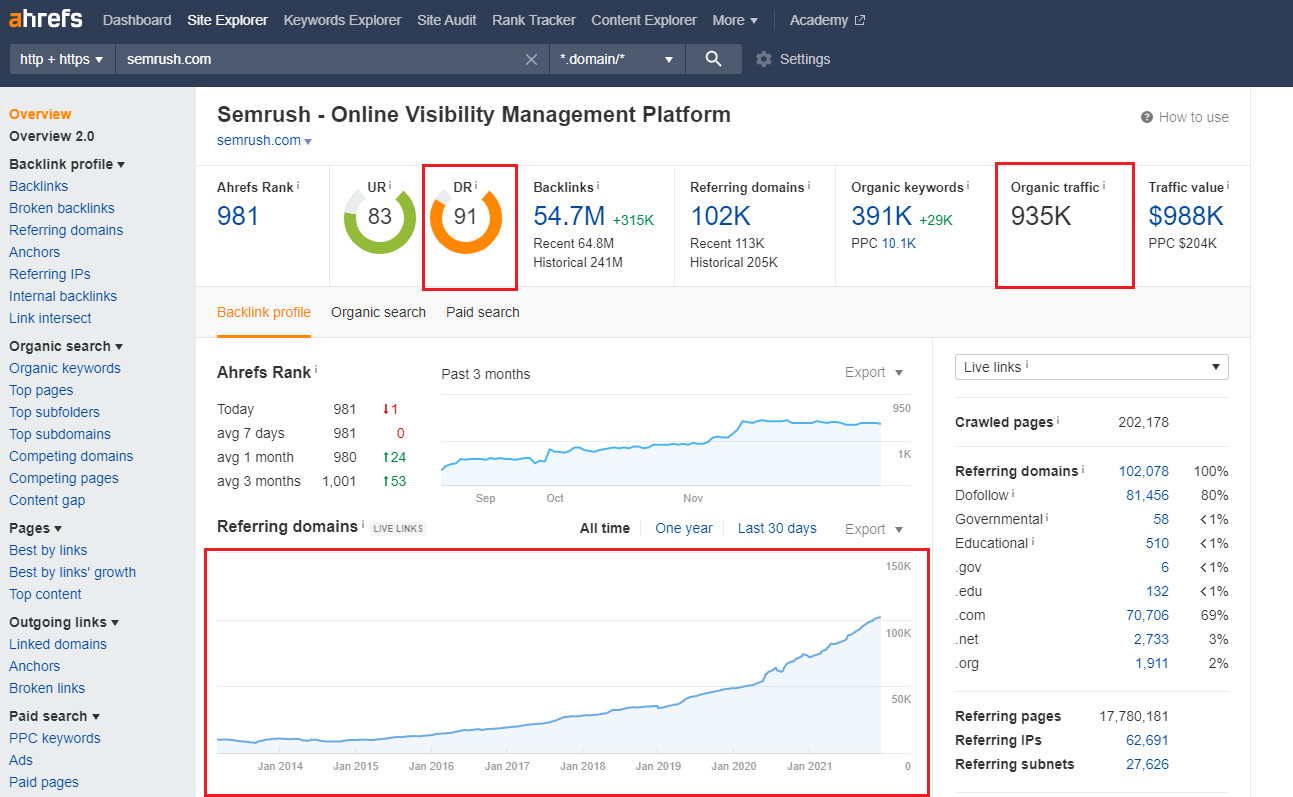
Task: Open Best by links' growth
Action: pyautogui.click(x=73, y=572)
